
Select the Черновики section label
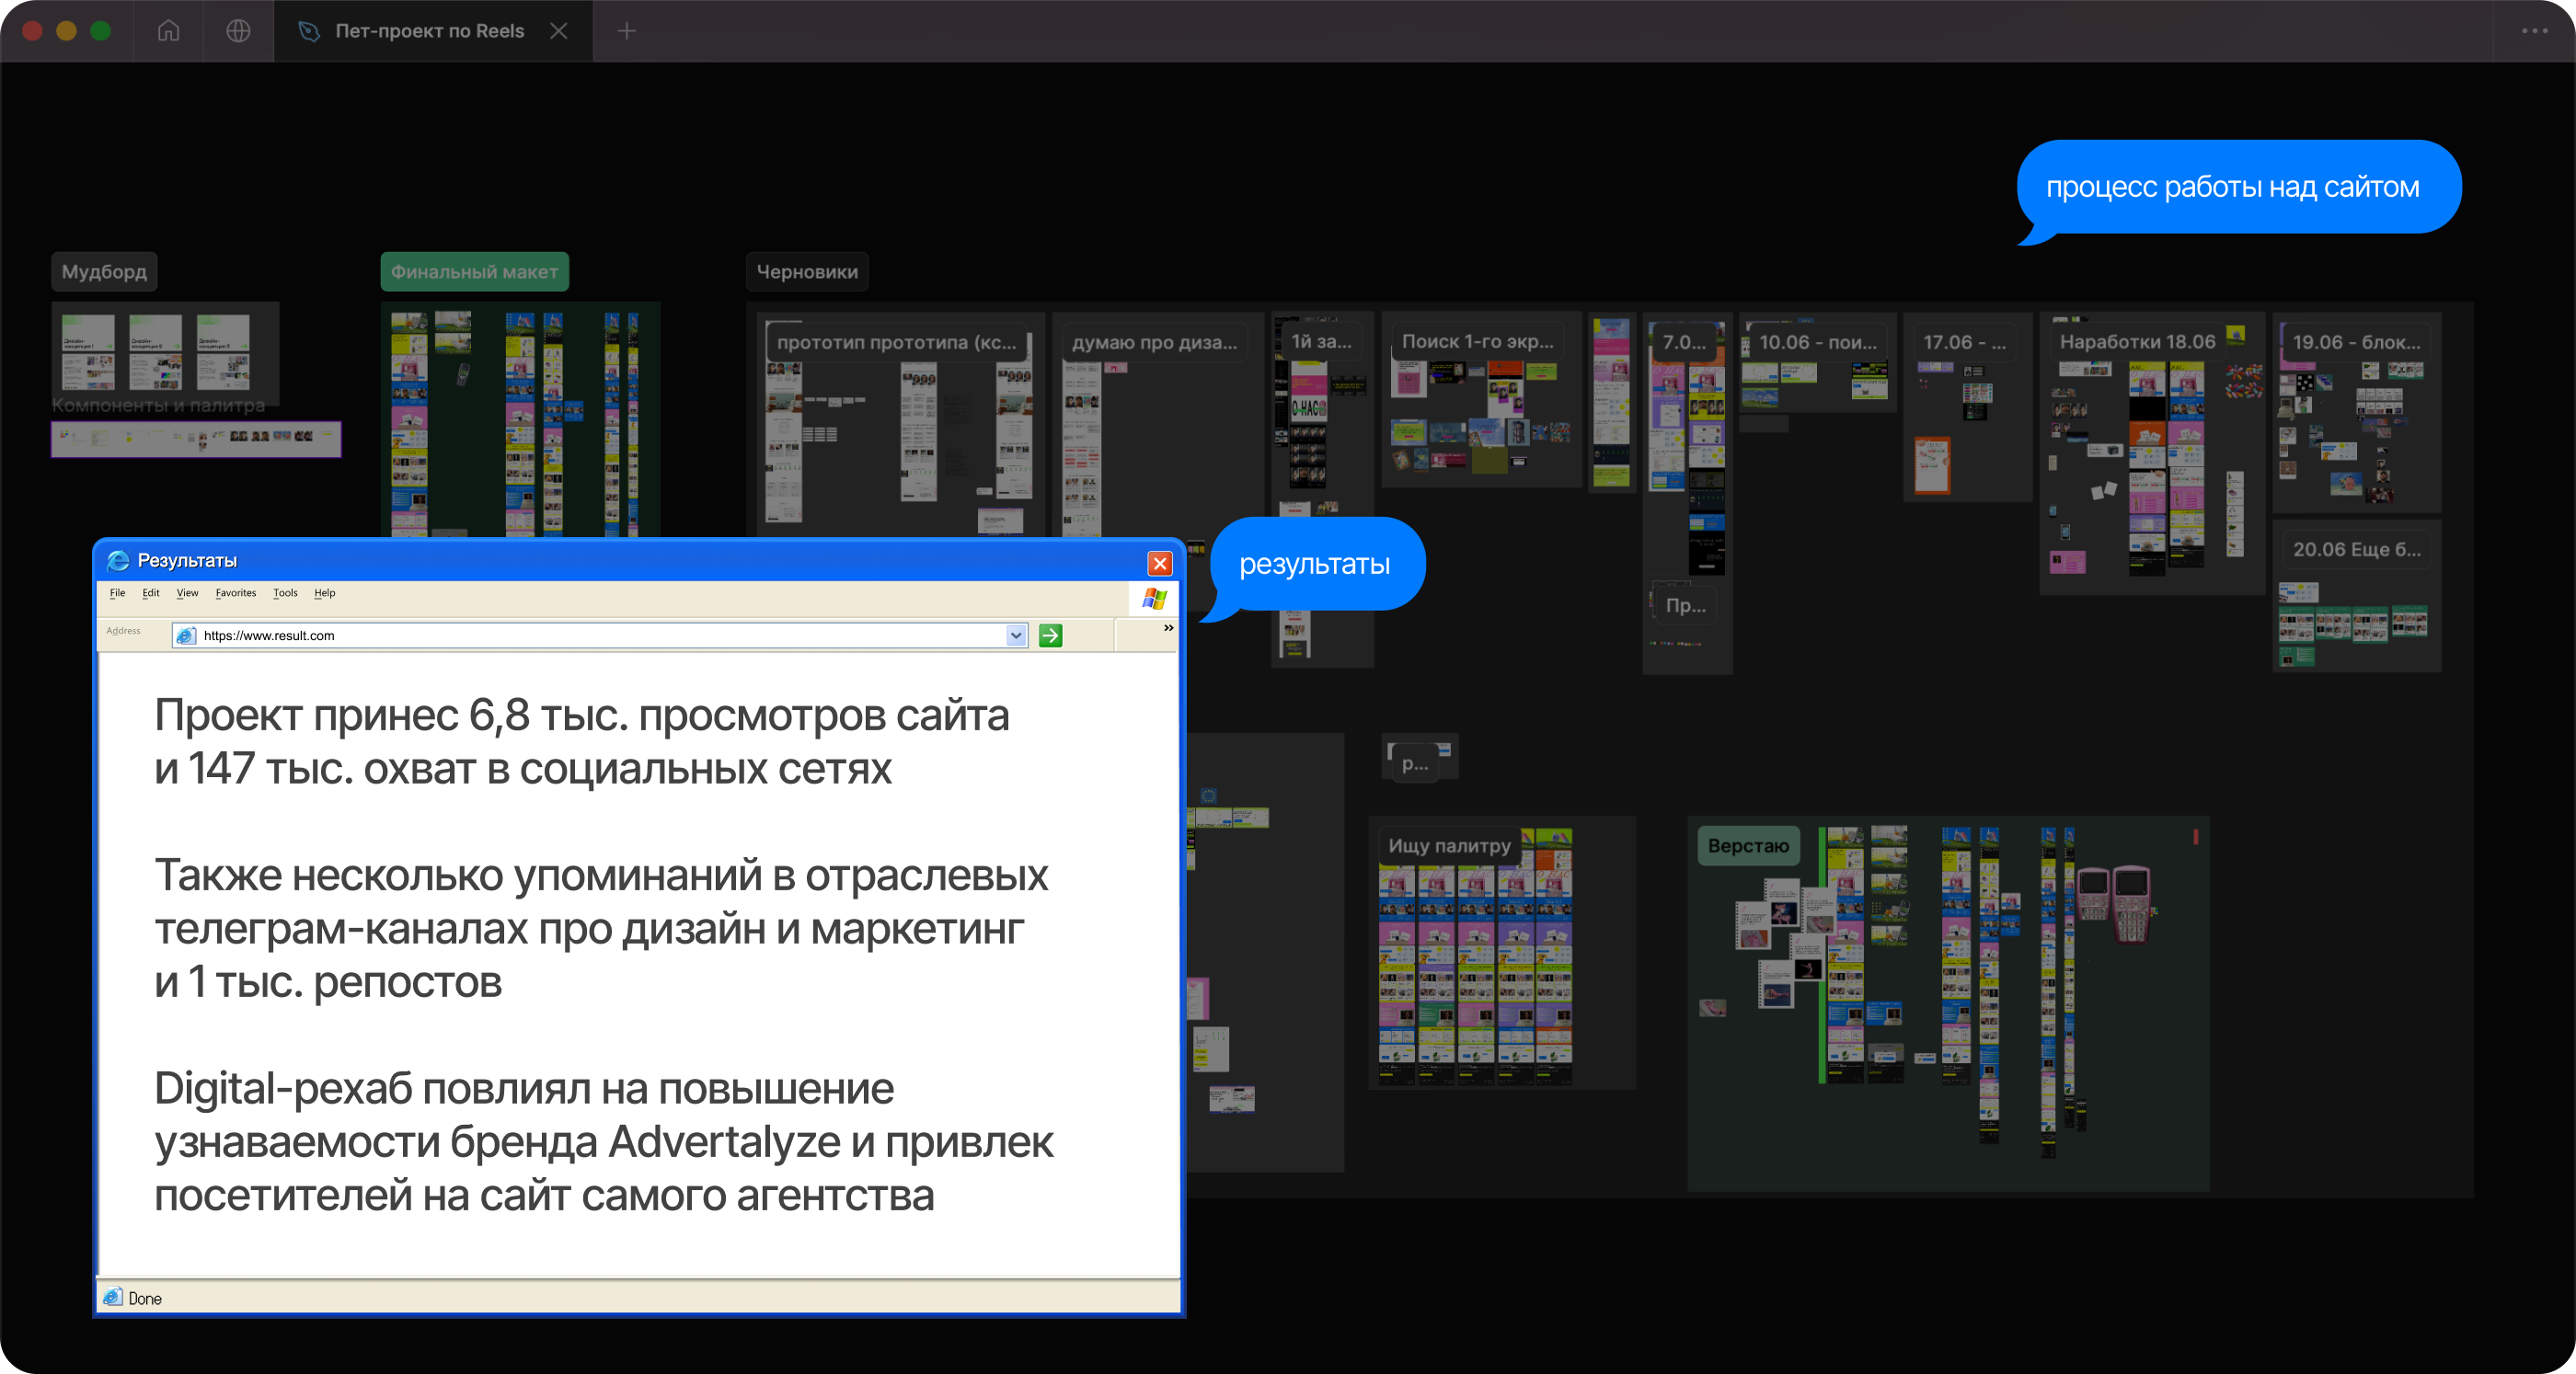(x=806, y=272)
